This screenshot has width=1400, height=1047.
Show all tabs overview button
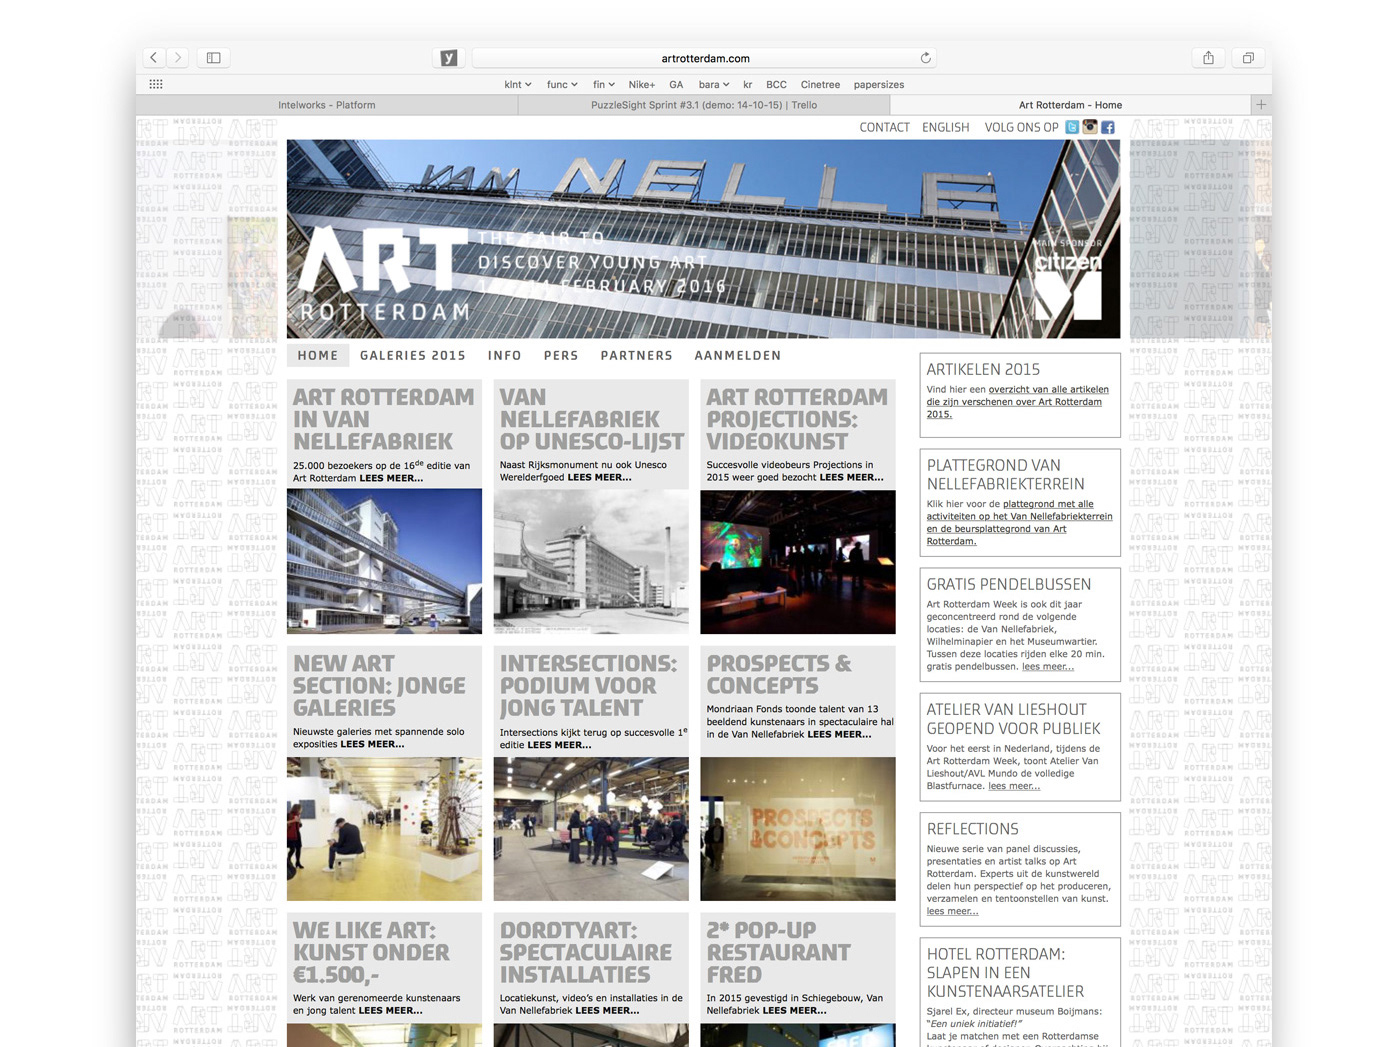coord(1248,58)
